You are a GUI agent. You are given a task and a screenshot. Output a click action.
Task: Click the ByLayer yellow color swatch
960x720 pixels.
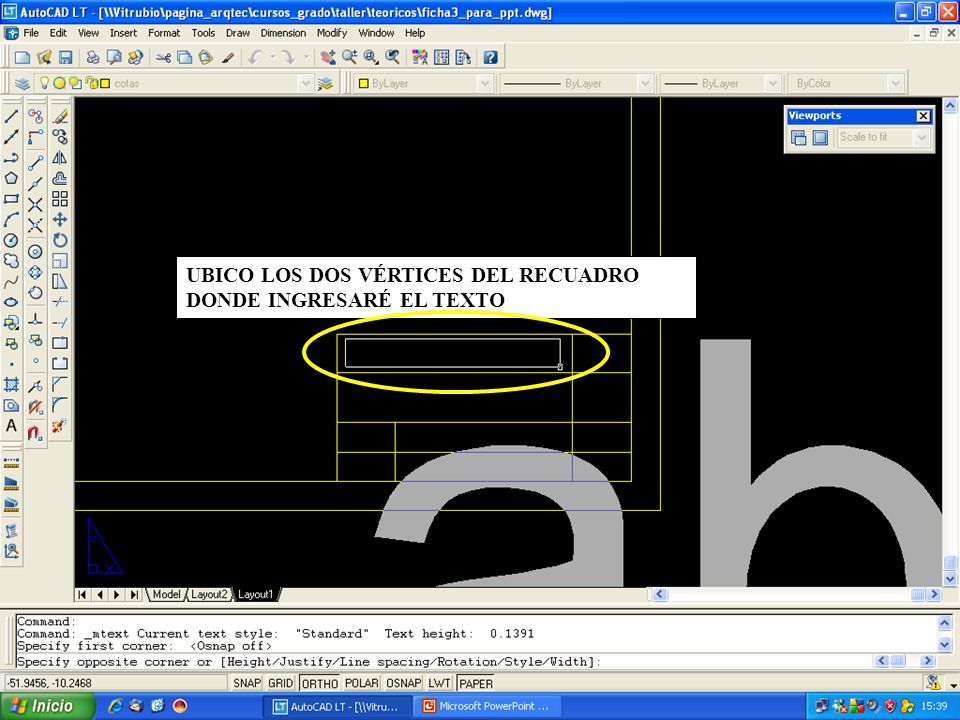click(363, 83)
